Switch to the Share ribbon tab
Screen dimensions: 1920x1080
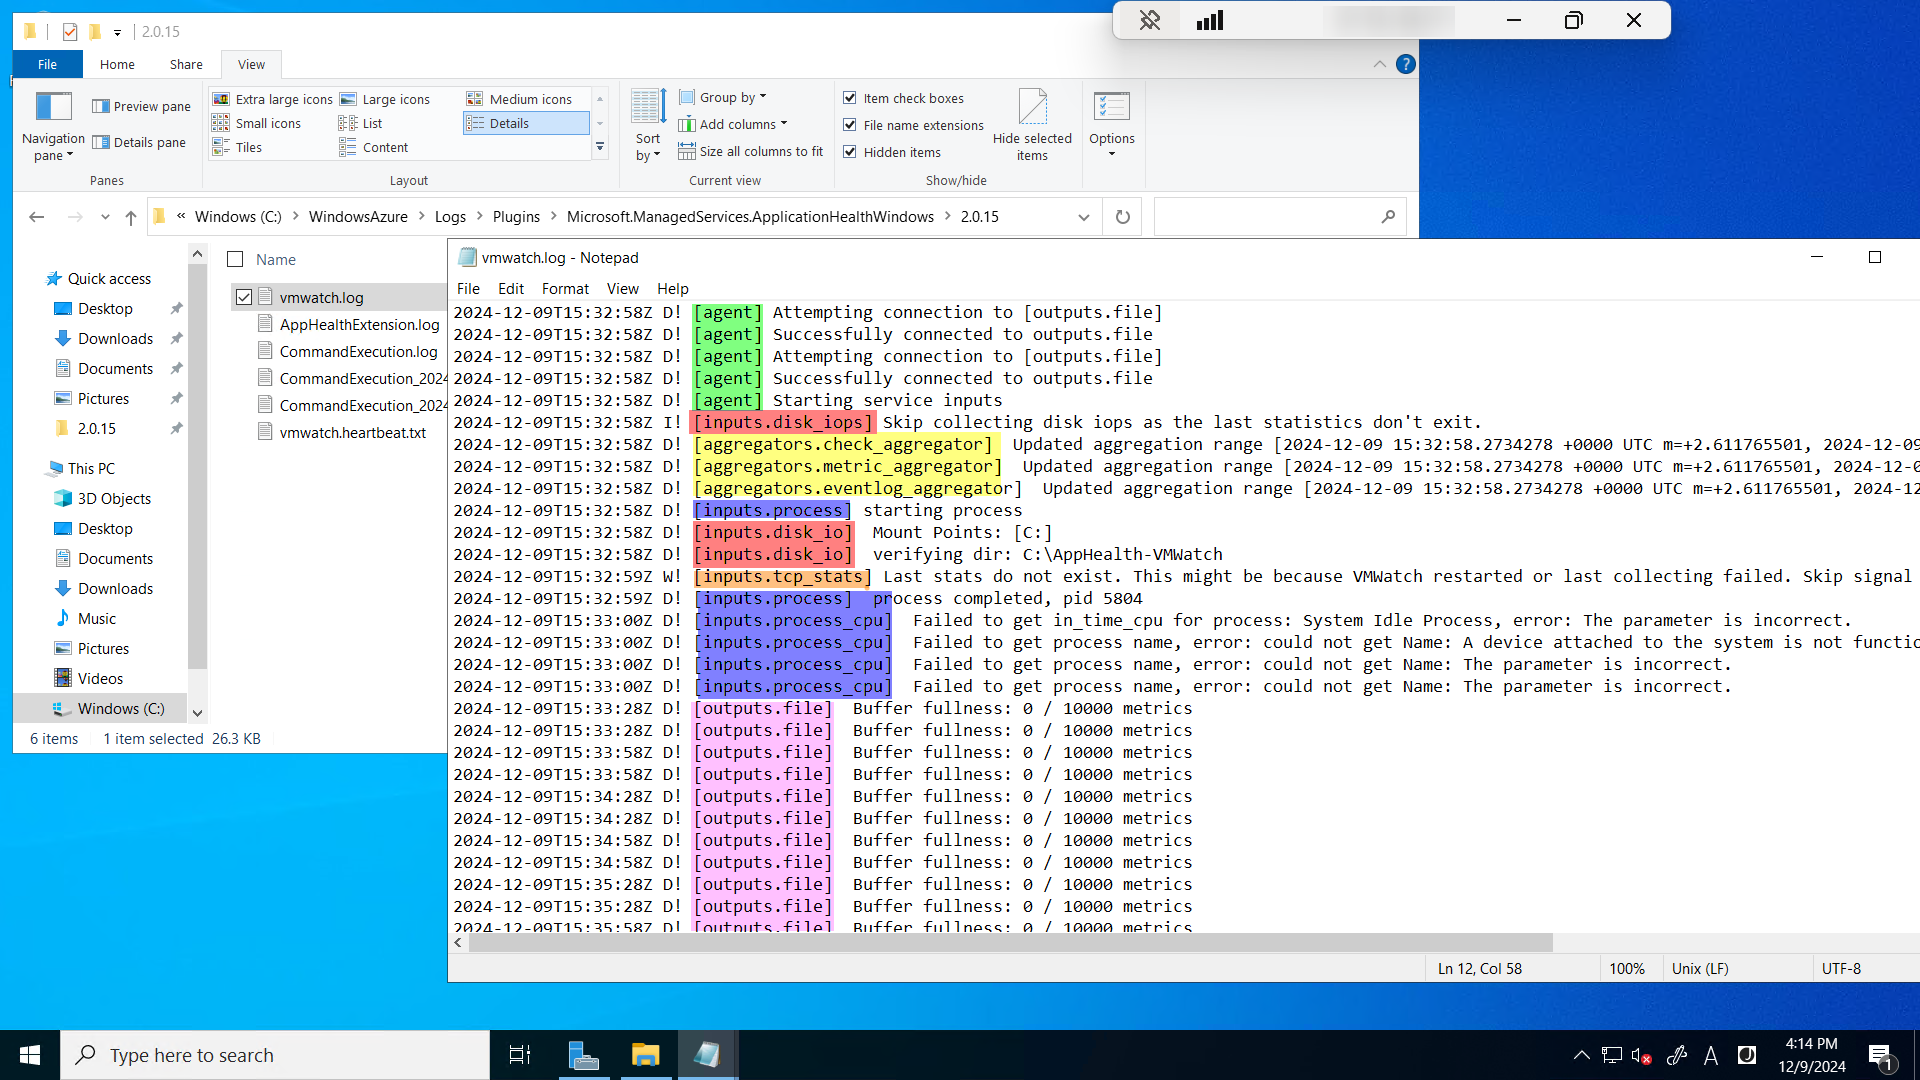point(186,64)
